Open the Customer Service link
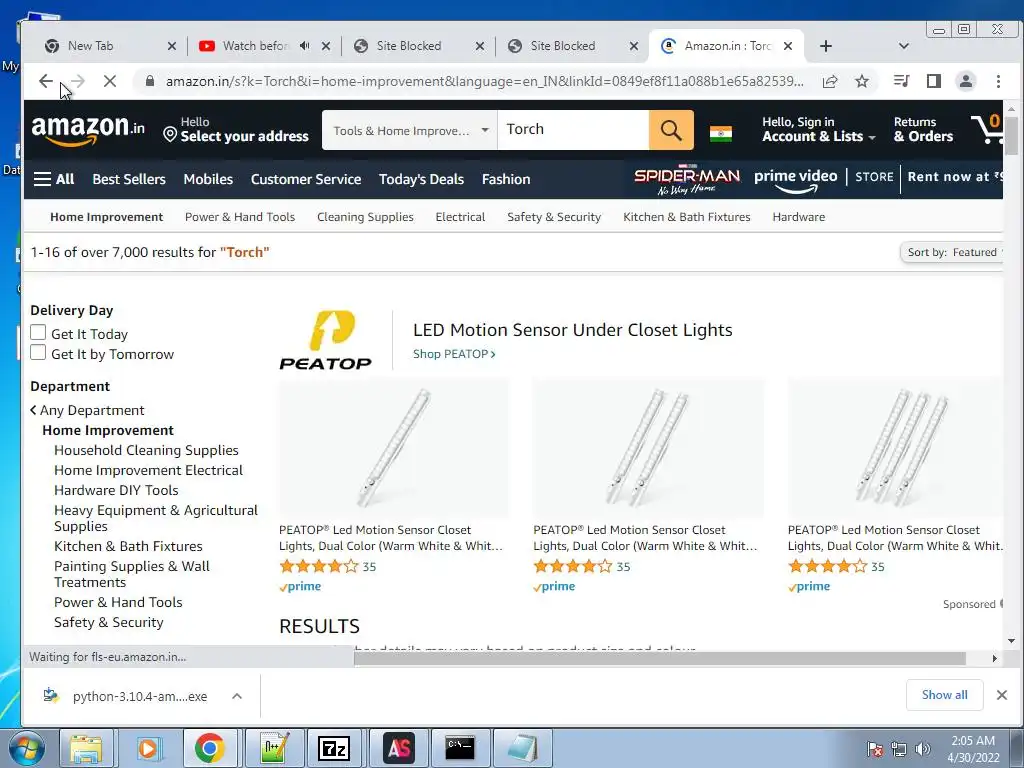The width and height of the screenshot is (1024, 768). 306,179
